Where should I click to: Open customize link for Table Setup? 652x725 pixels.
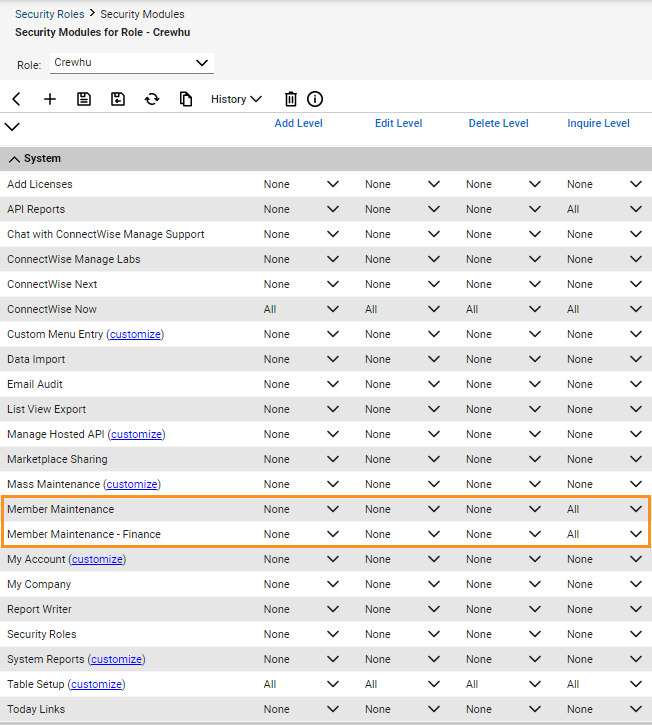pyautogui.click(x=97, y=684)
